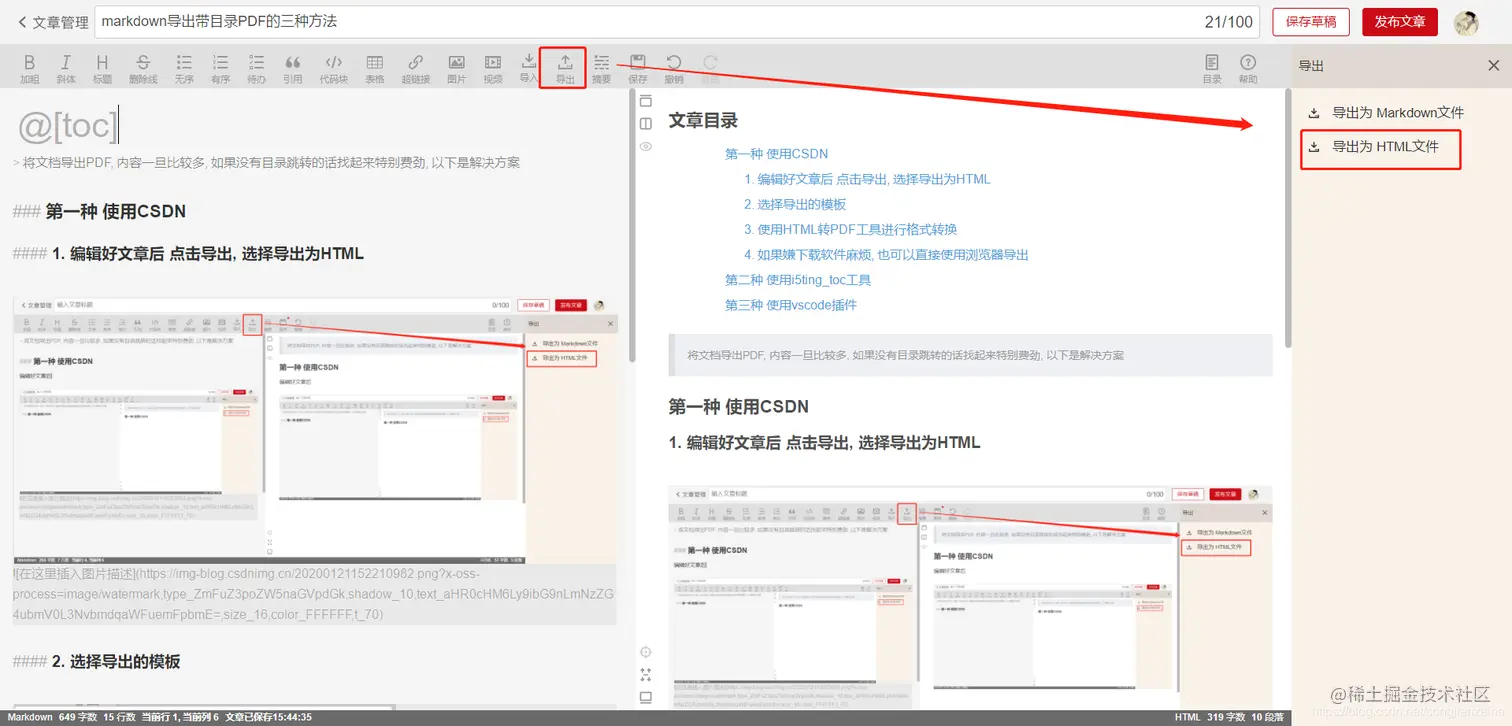Insert a table using the 表格 icon

(374, 67)
